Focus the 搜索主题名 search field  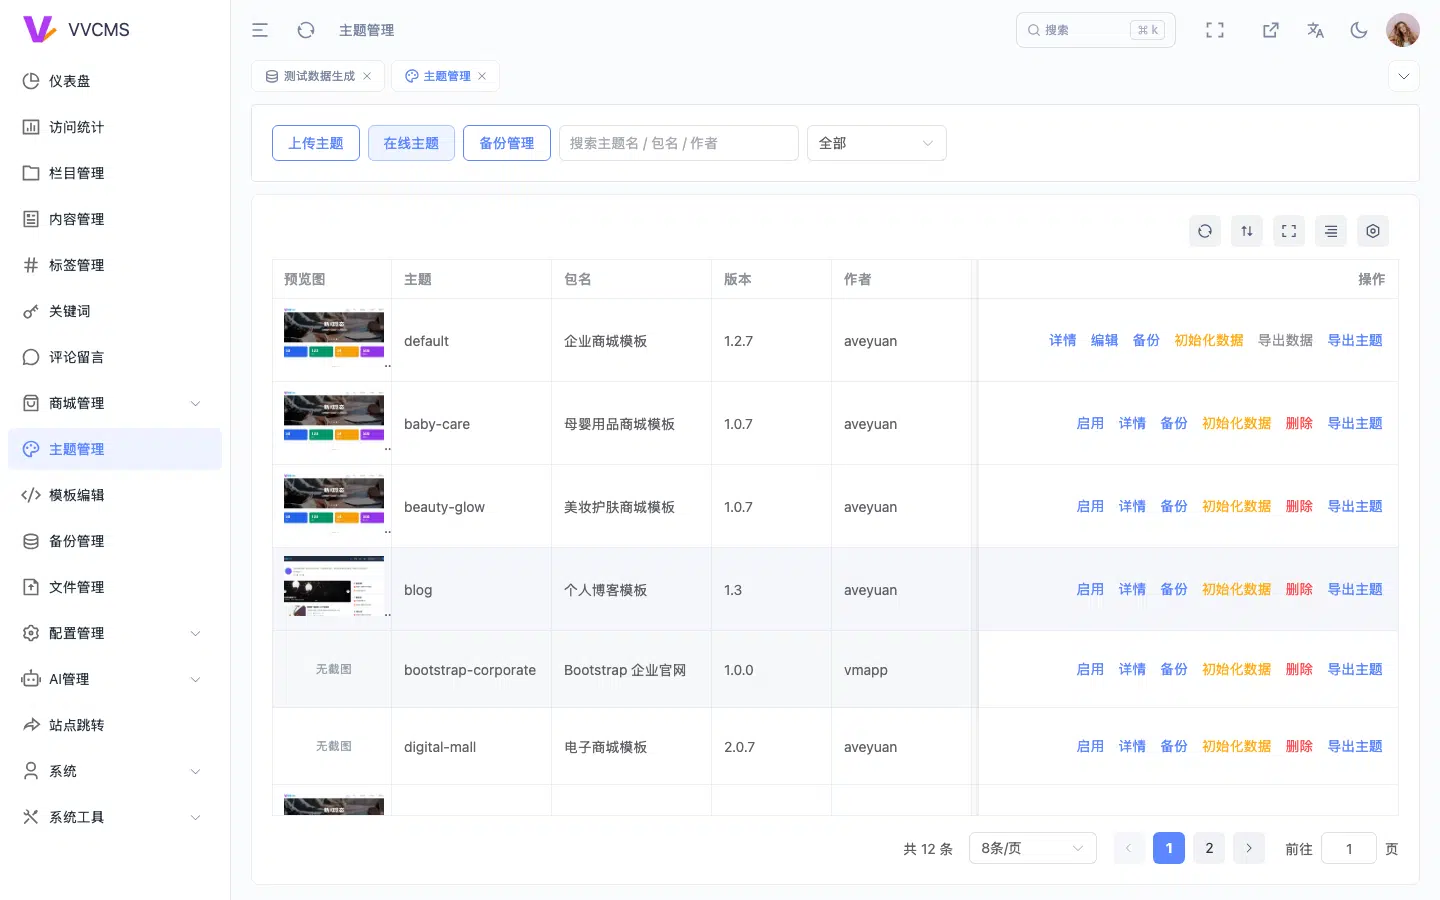[679, 143]
